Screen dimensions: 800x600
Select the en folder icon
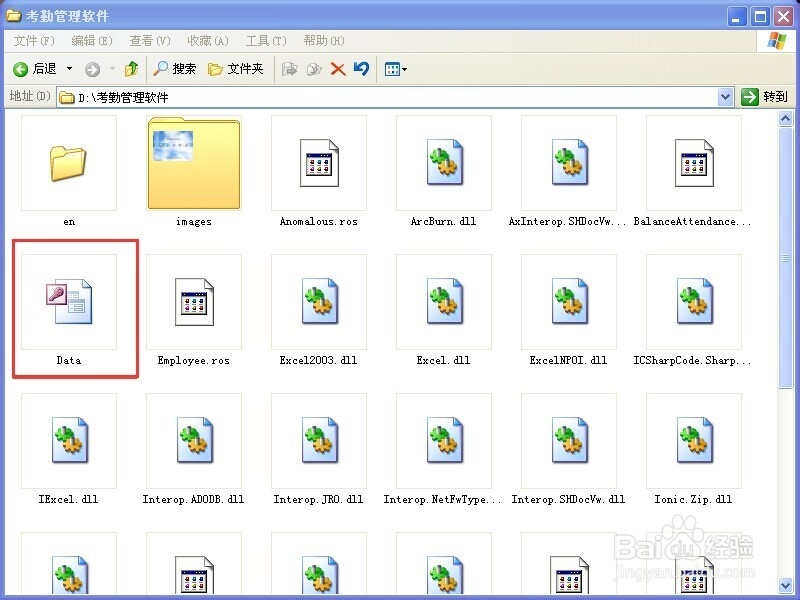pyautogui.click(x=68, y=163)
